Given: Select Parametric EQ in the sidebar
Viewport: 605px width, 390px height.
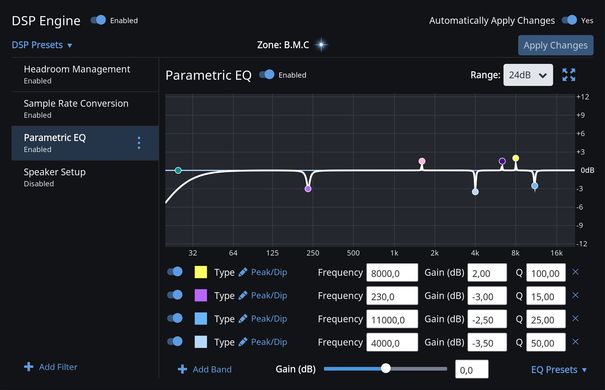Looking at the screenshot, I should [x=85, y=143].
